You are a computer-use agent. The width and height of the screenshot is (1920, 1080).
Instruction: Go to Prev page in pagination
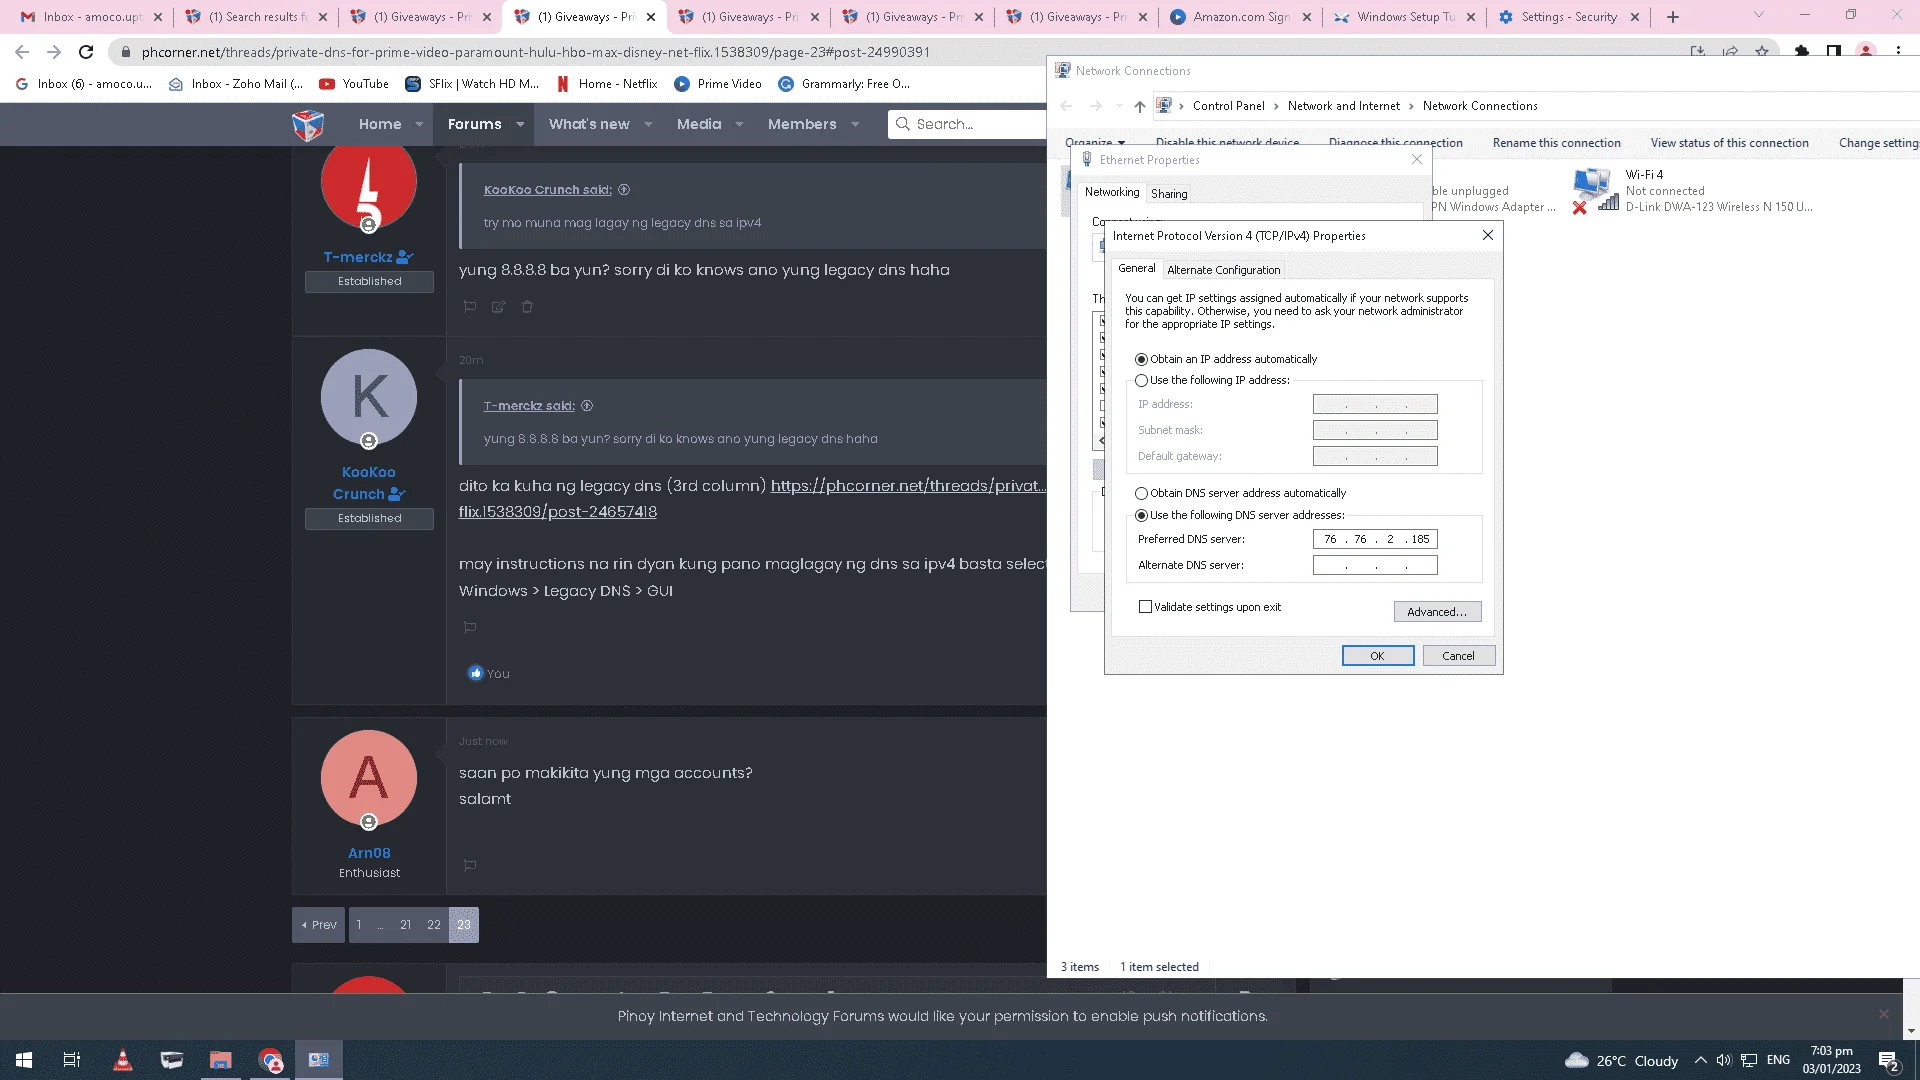click(x=319, y=925)
